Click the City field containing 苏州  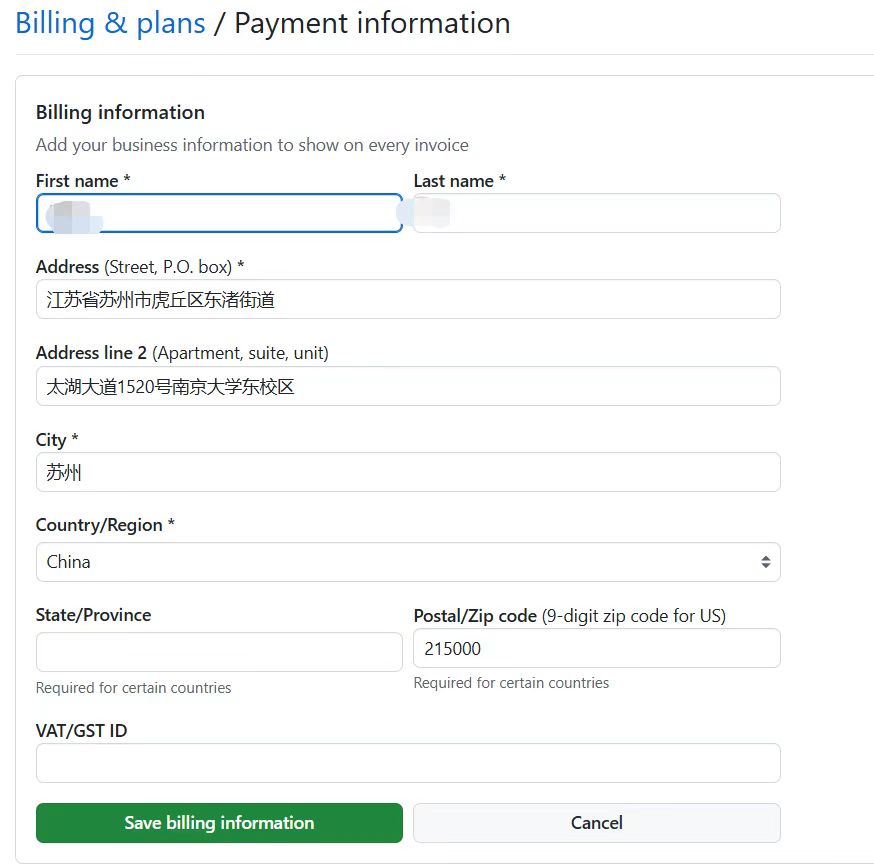[408, 472]
